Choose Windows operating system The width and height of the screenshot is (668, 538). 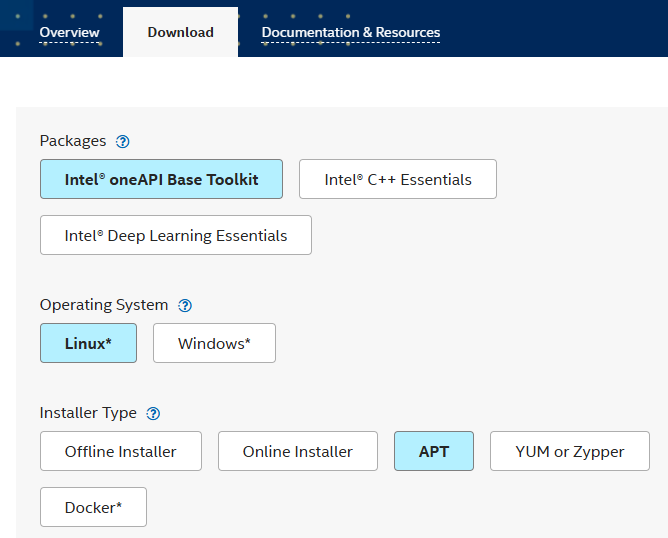[x=214, y=343]
